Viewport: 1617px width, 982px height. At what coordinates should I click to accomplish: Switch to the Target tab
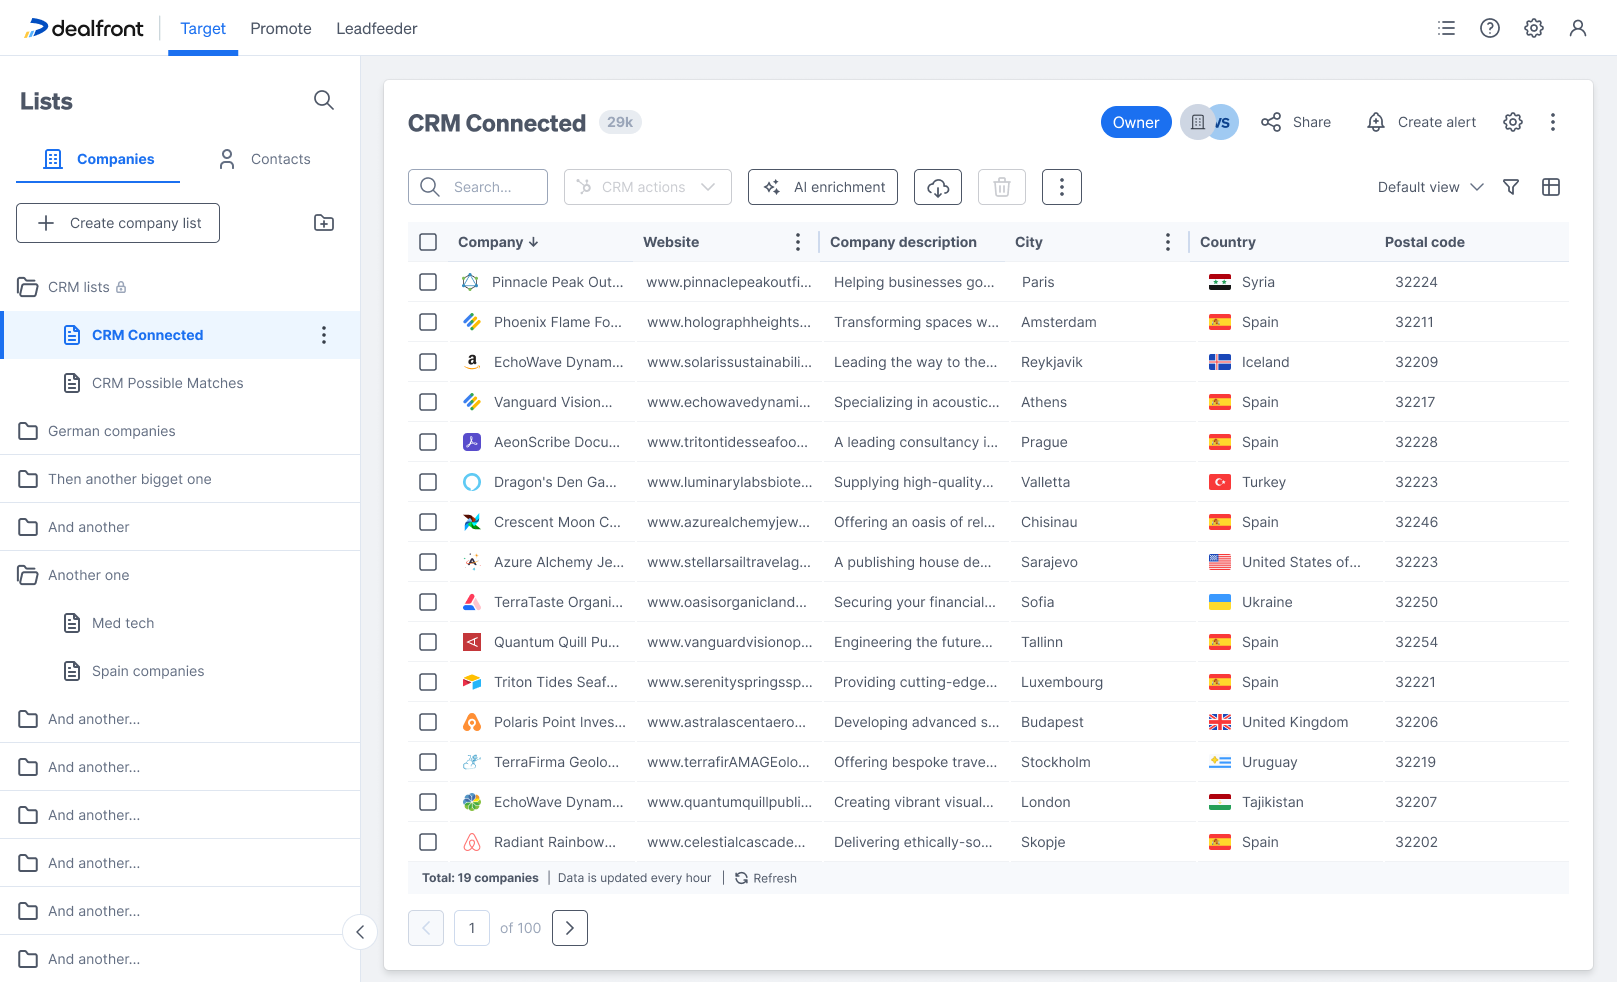[203, 28]
